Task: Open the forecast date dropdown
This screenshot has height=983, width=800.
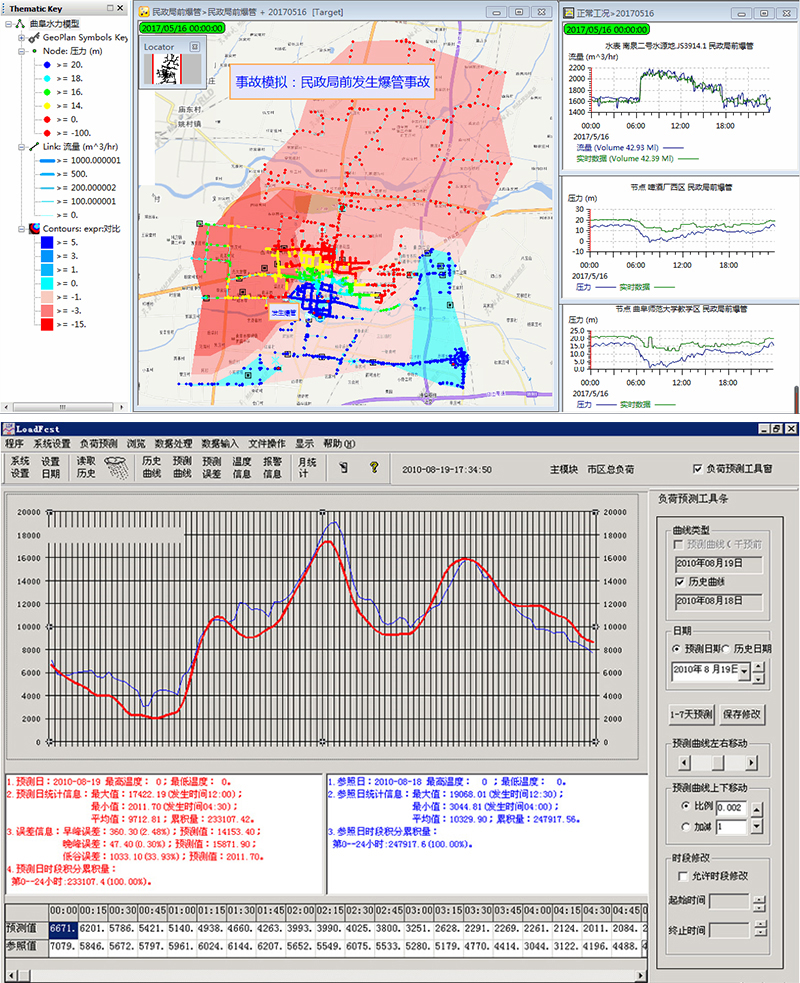Action: coord(743,668)
